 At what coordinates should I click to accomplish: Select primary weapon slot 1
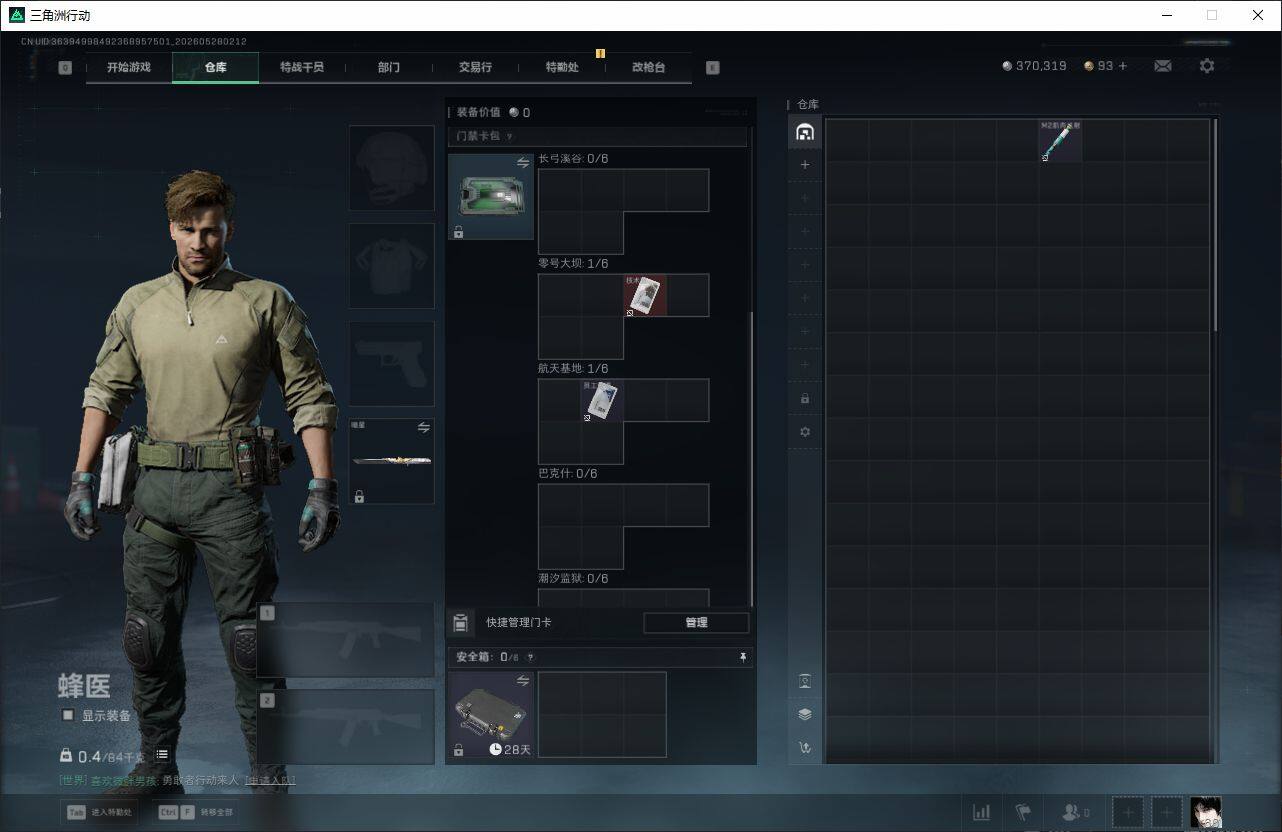tap(346, 640)
